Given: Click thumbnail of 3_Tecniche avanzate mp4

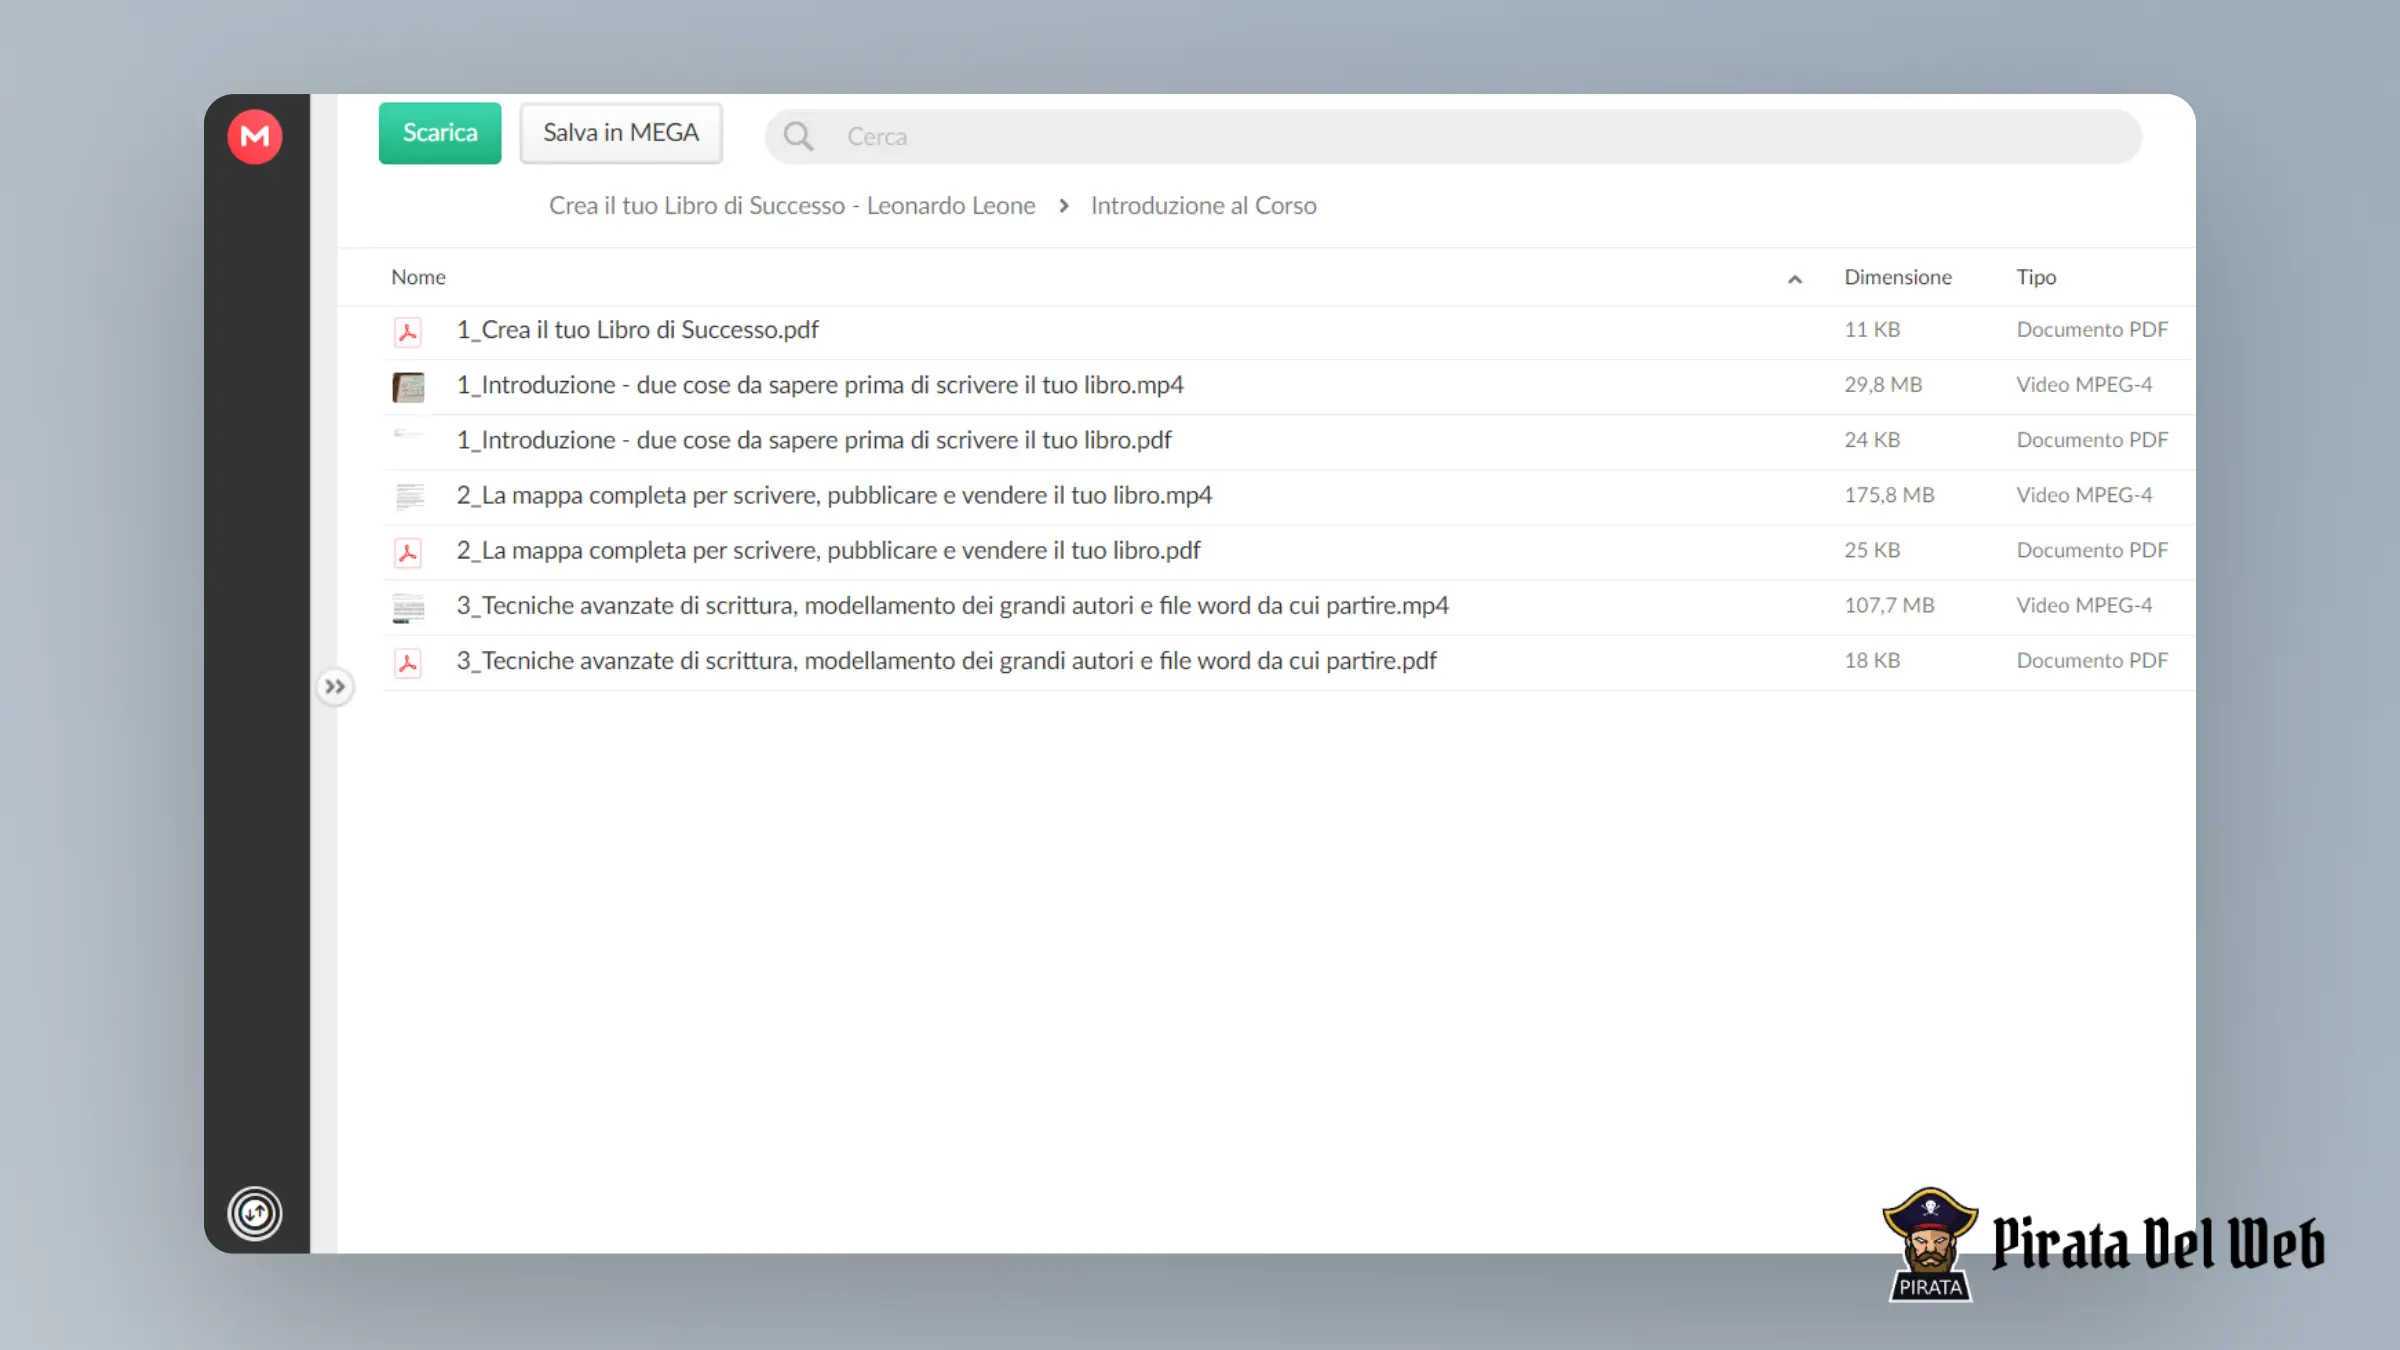Looking at the screenshot, I should 408,608.
